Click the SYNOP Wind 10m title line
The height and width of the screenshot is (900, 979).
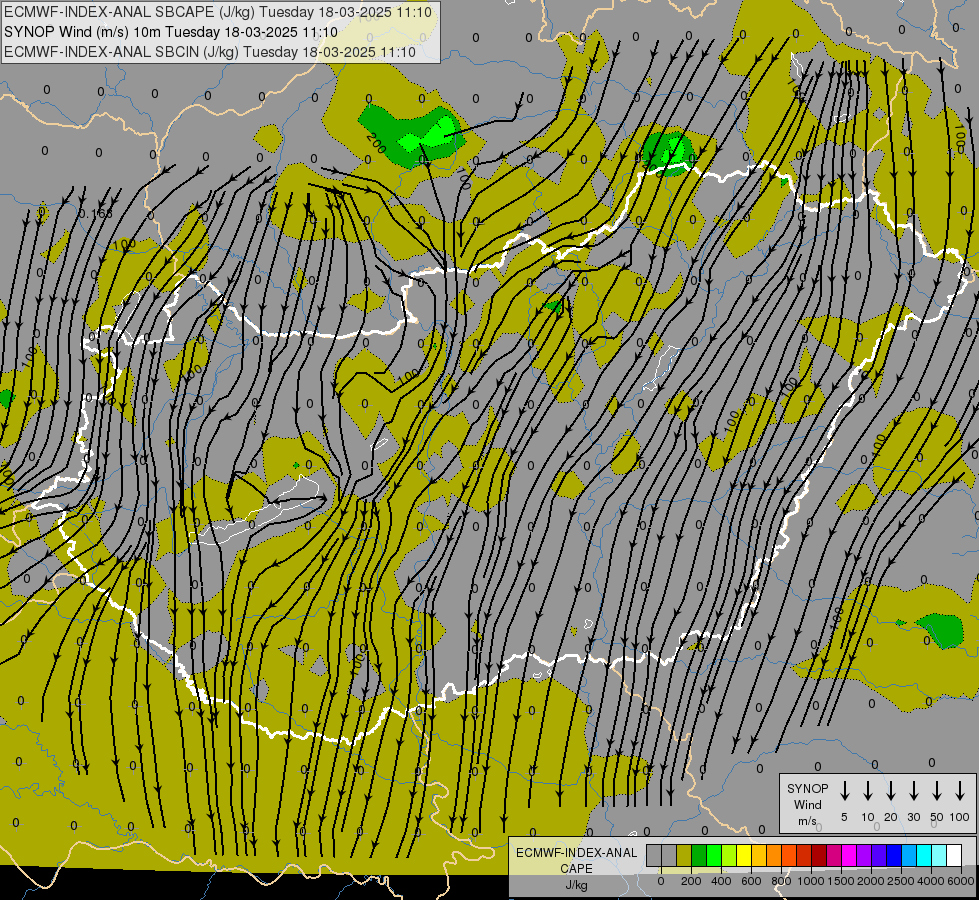[170, 32]
